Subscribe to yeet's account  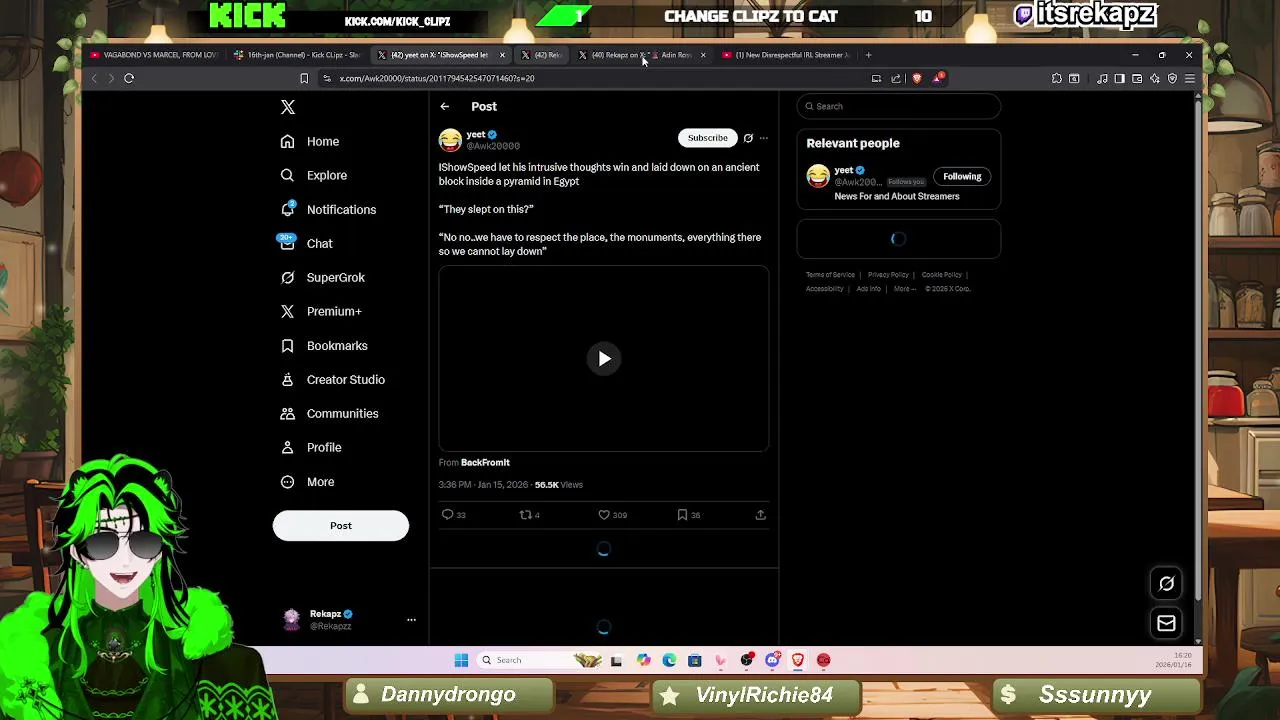click(x=707, y=138)
